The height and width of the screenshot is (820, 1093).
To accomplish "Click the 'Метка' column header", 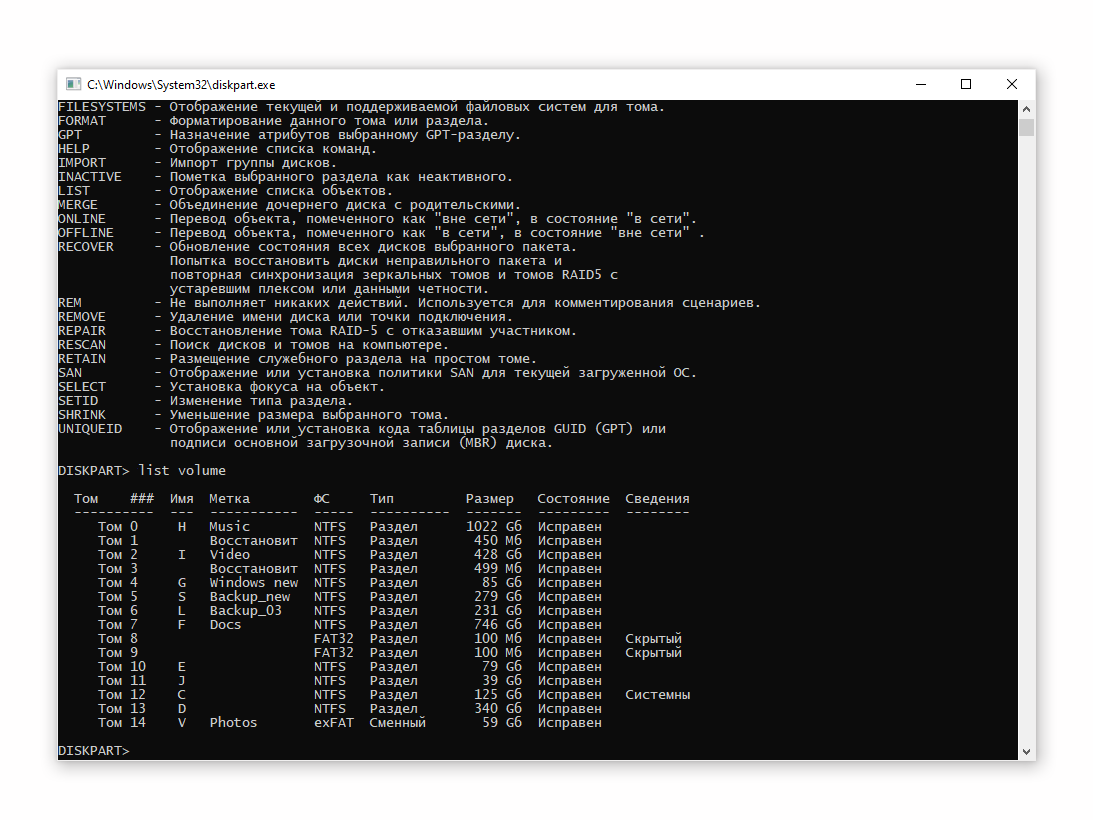I will tap(229, 499).
